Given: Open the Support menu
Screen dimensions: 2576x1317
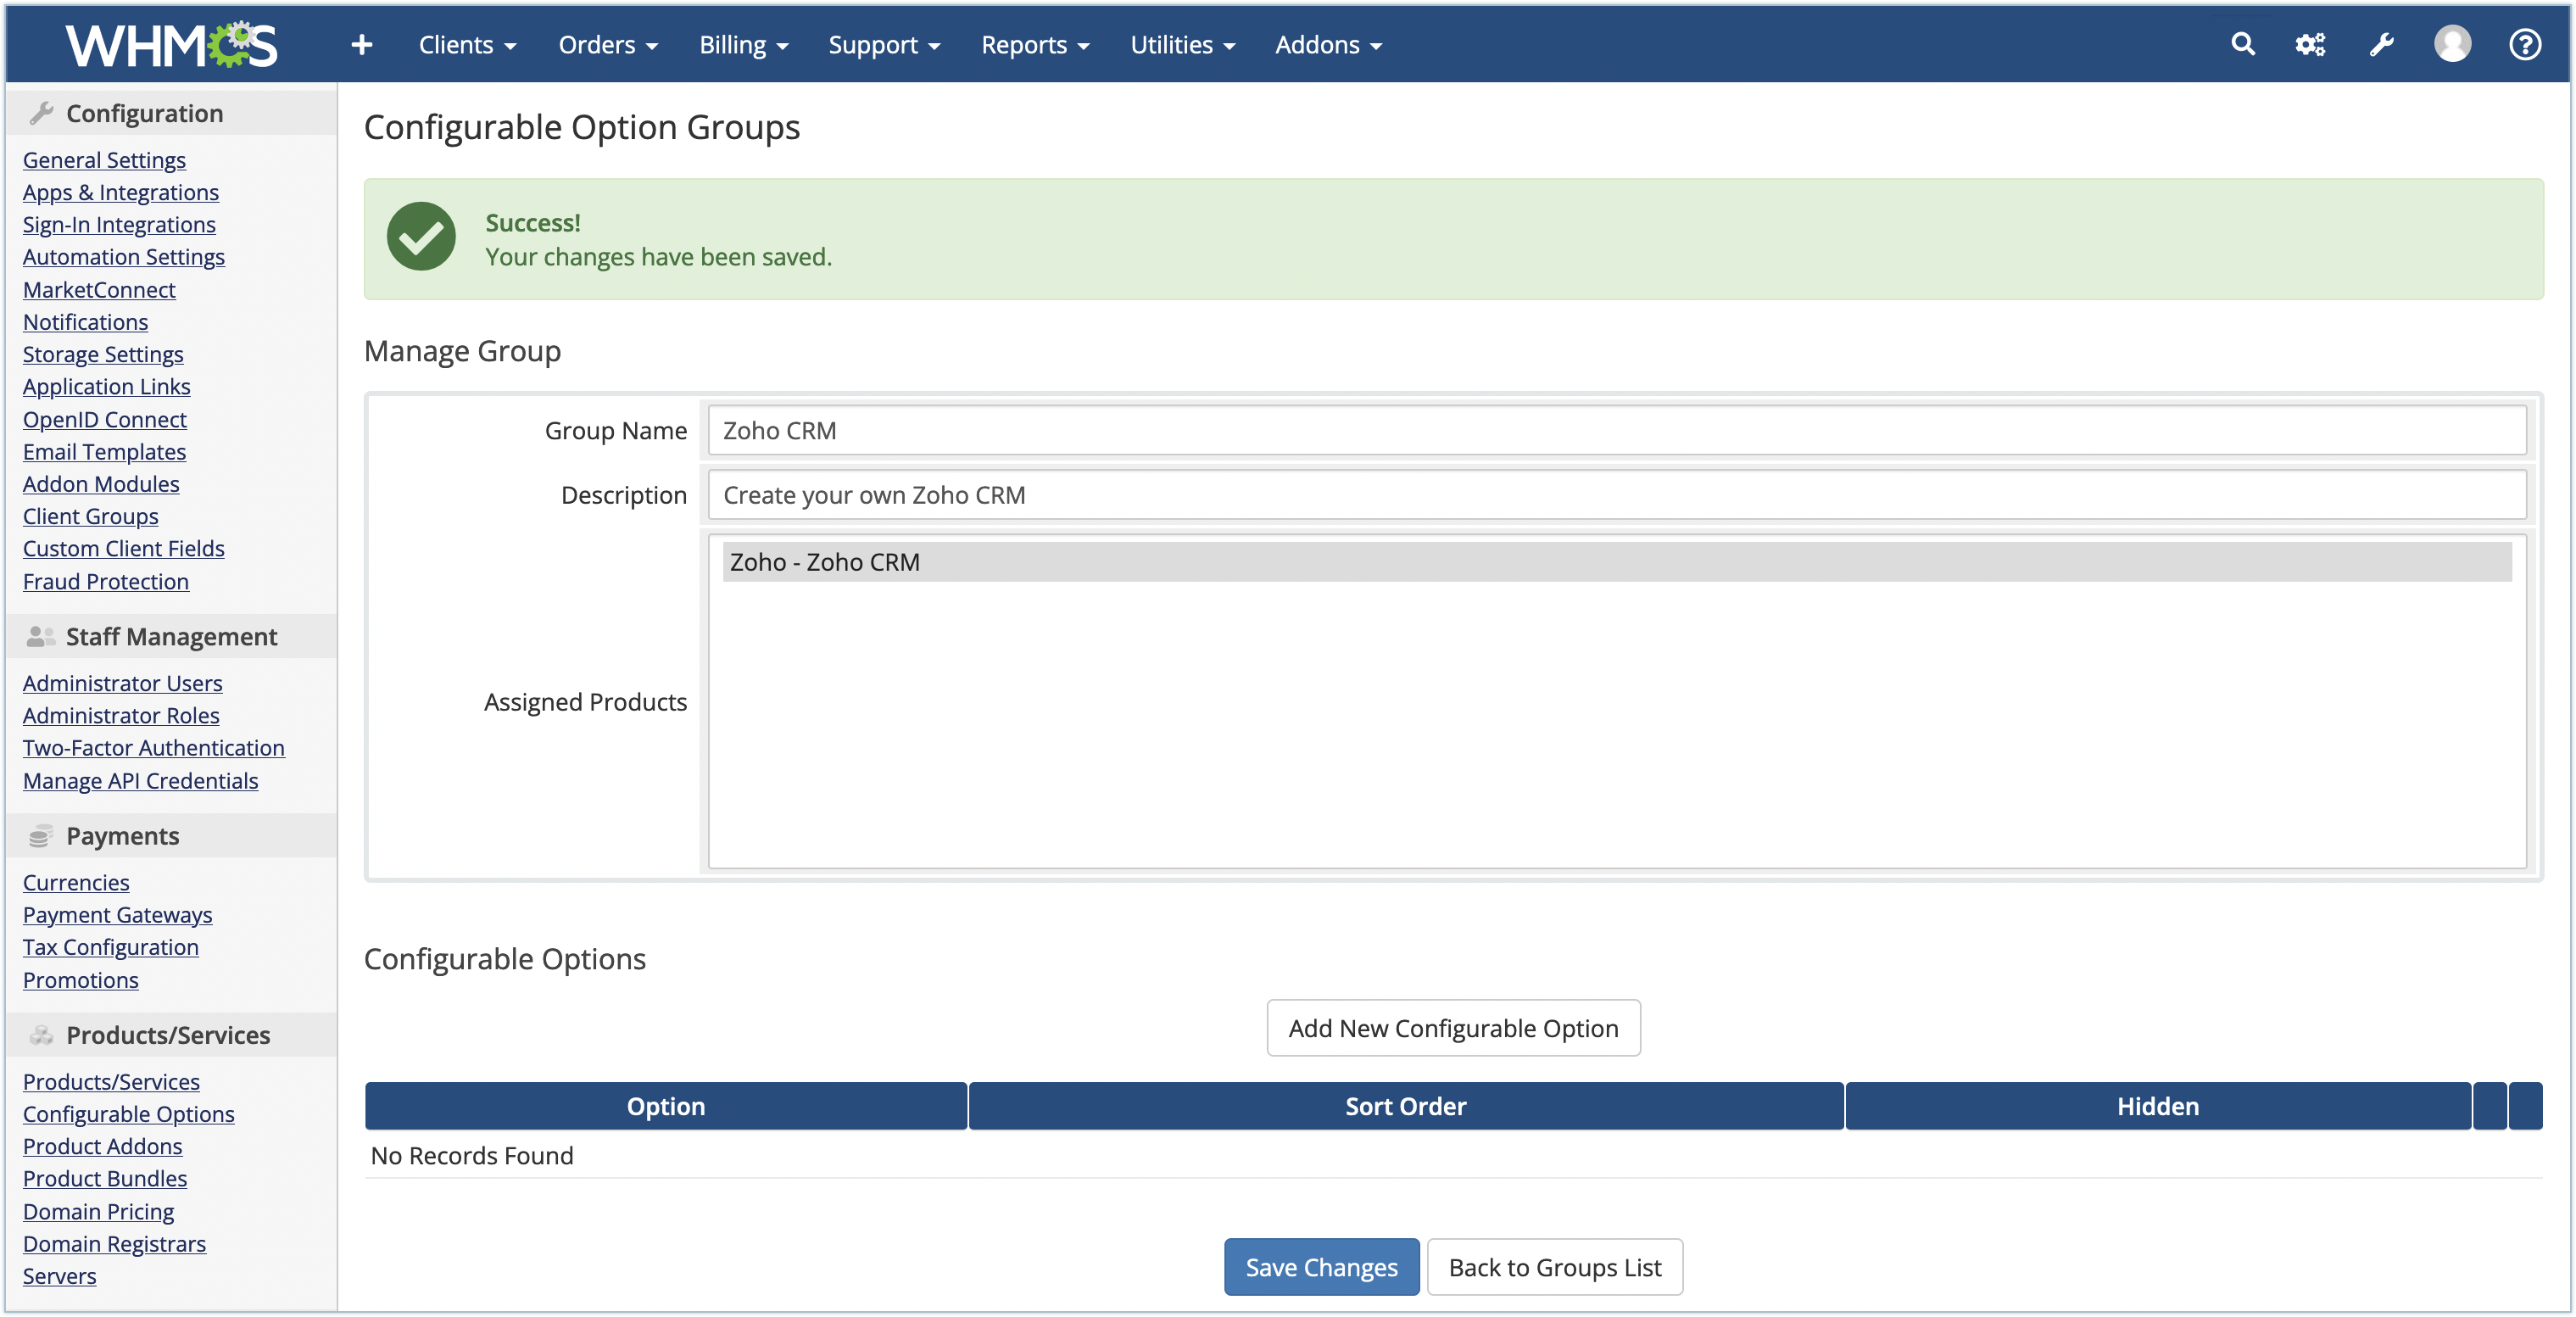Looking at the screenshot, I should click(x=884, y=45).
